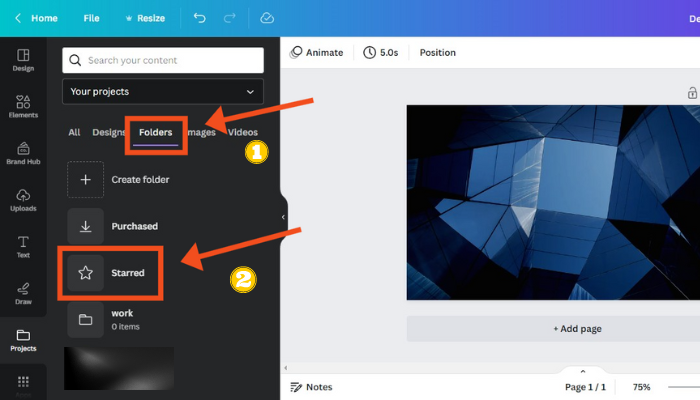Click Create folder label
The height and width of the screenshot is (400, 700).
coord(140,179)
